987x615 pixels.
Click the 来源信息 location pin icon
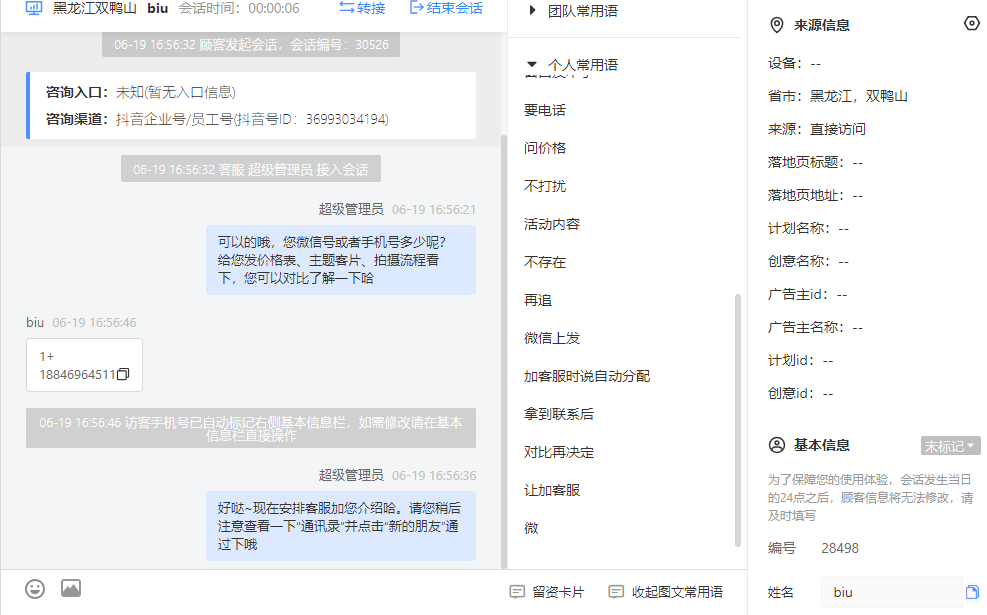(x=777, y=25)
